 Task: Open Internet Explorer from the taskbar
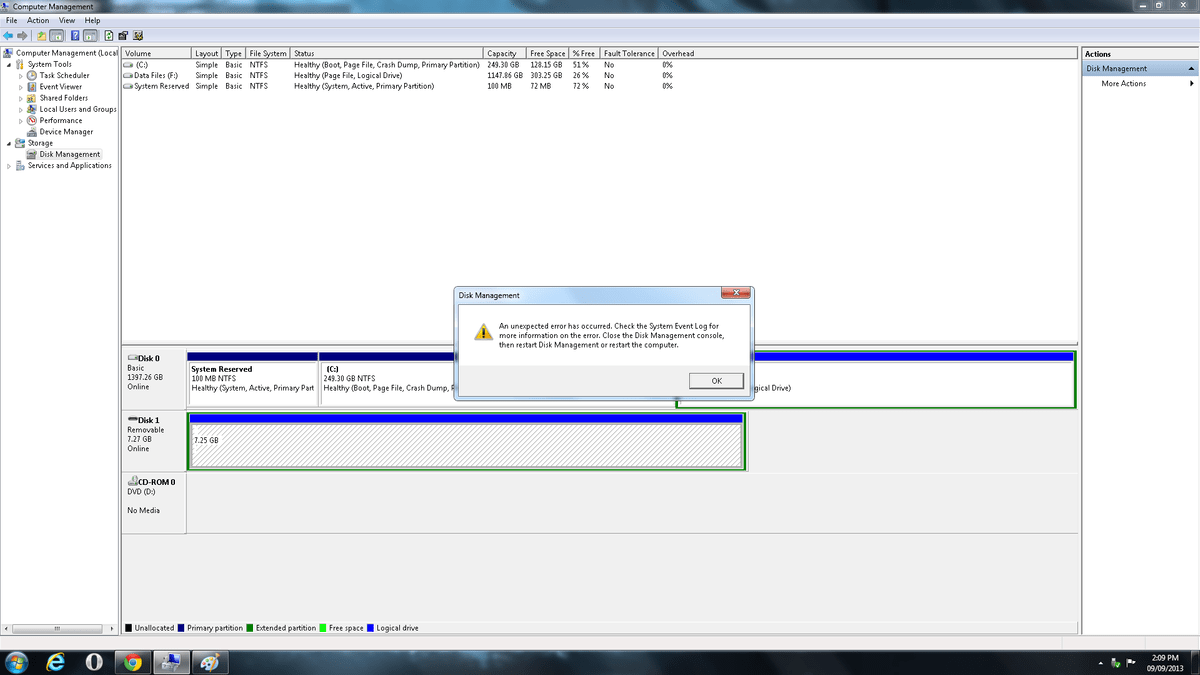click(56, 662)
